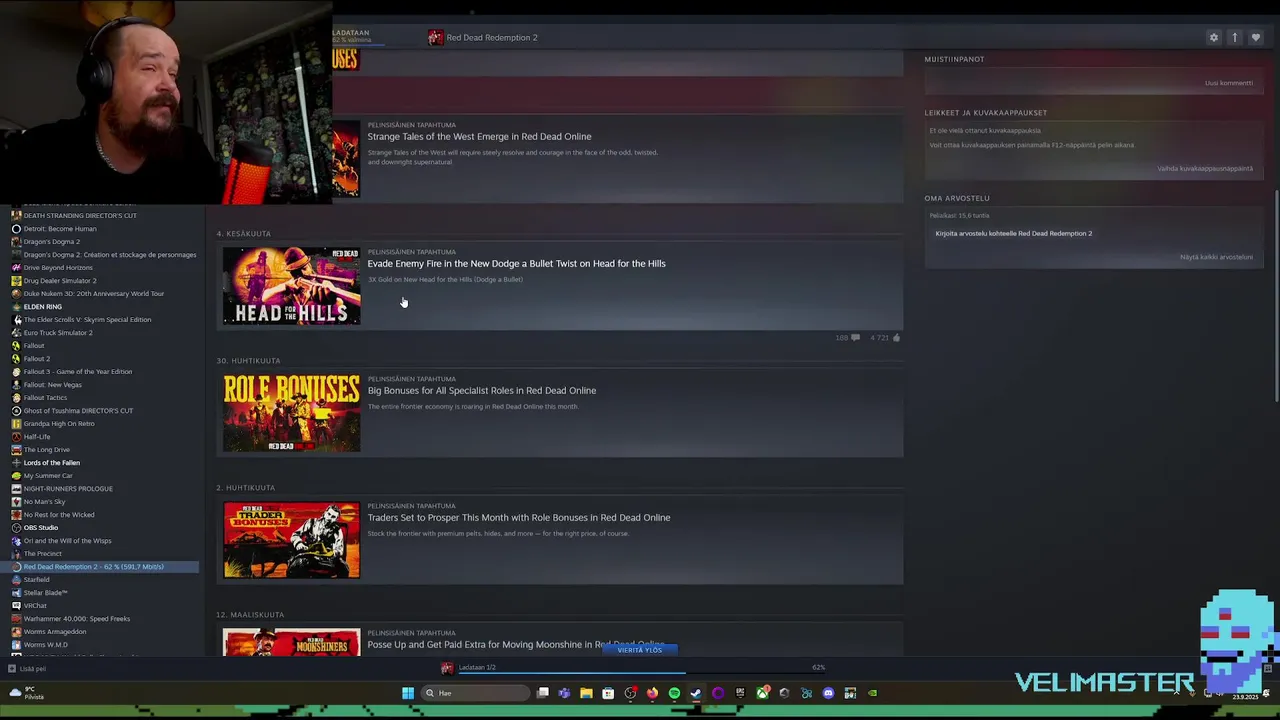This screenshot has width=1280, height=720.
Task: Click the Half-Life game icon in library list
Action: click(x=16, y=437)
